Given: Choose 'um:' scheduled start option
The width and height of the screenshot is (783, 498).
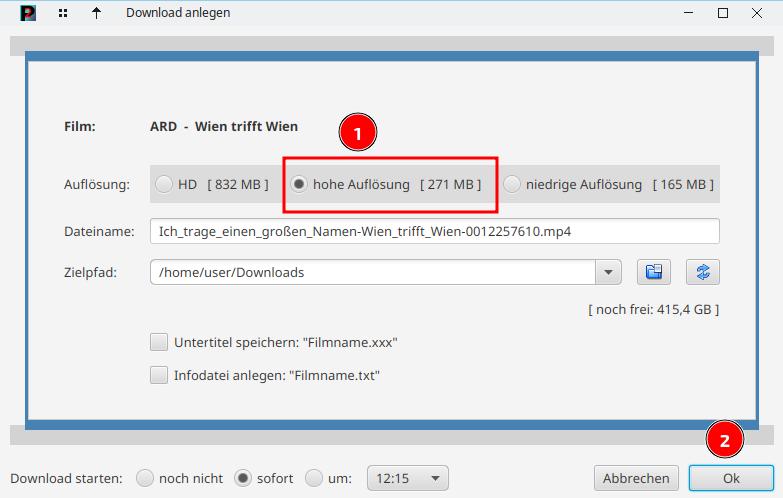Looking at the screenshot, I should click(x=314, y=478).
